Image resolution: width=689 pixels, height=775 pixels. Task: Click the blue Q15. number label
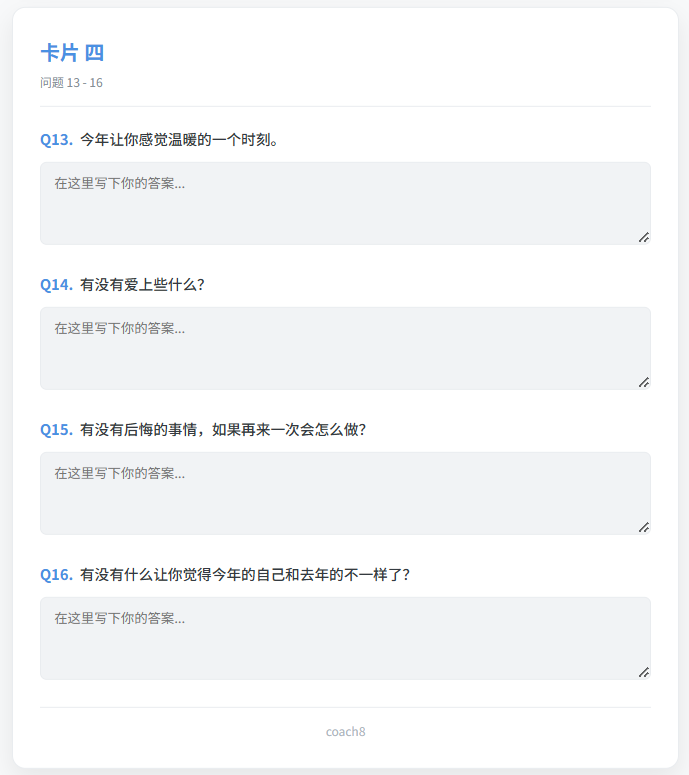point(56,430)
